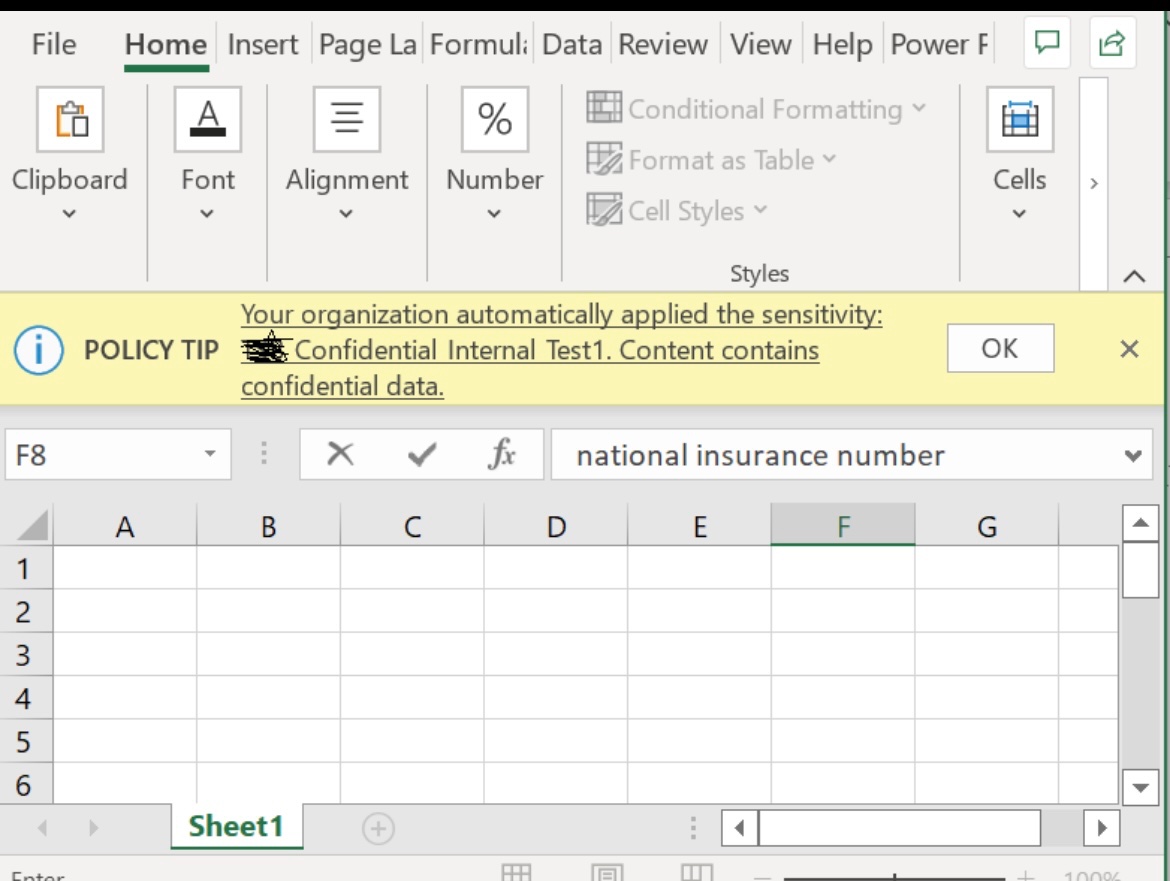This screenshot has height=881, width=1170.
Task: Click the Select All corner triangle
Action: [32, 524]
